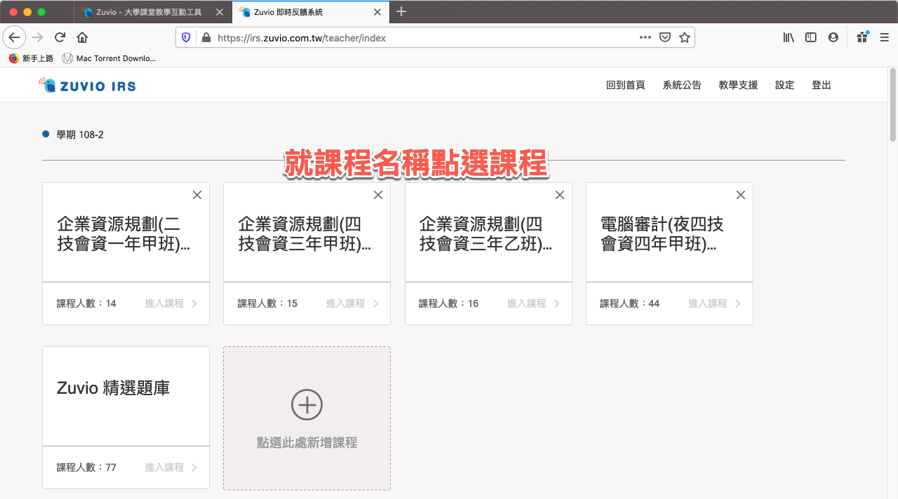
Task: Open the What's New gift icon
Action: [x=862, y=38]
